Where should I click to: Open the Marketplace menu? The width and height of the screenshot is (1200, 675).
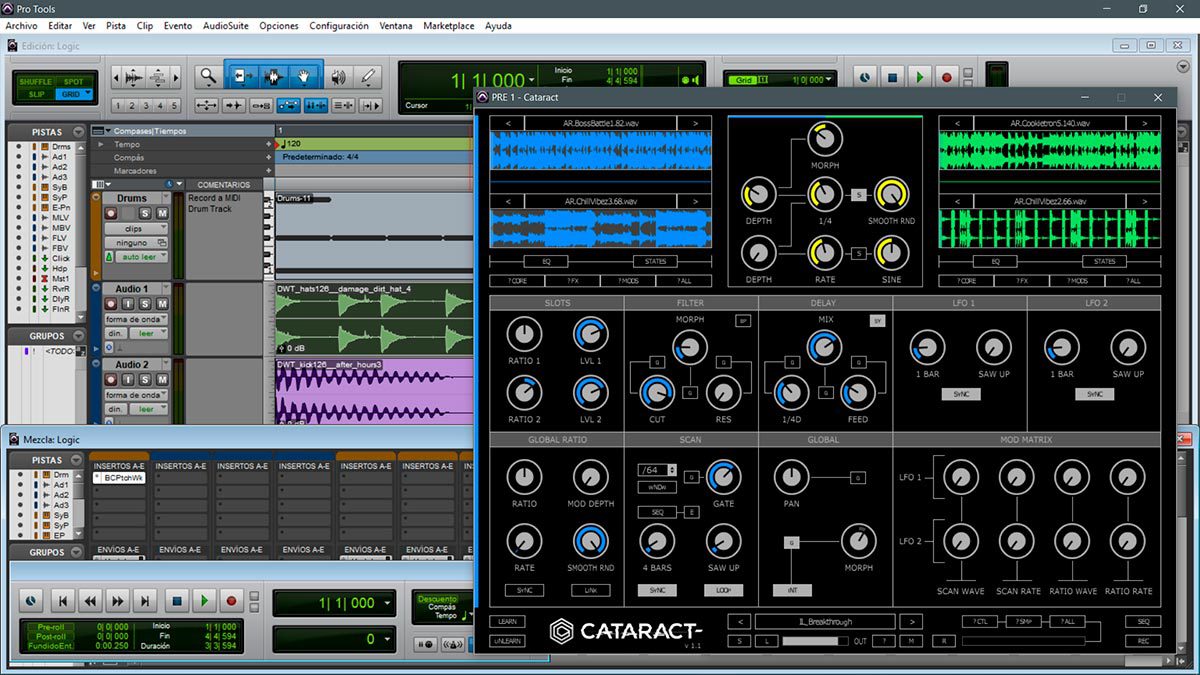pyautogui.click(x=448, y=25)
